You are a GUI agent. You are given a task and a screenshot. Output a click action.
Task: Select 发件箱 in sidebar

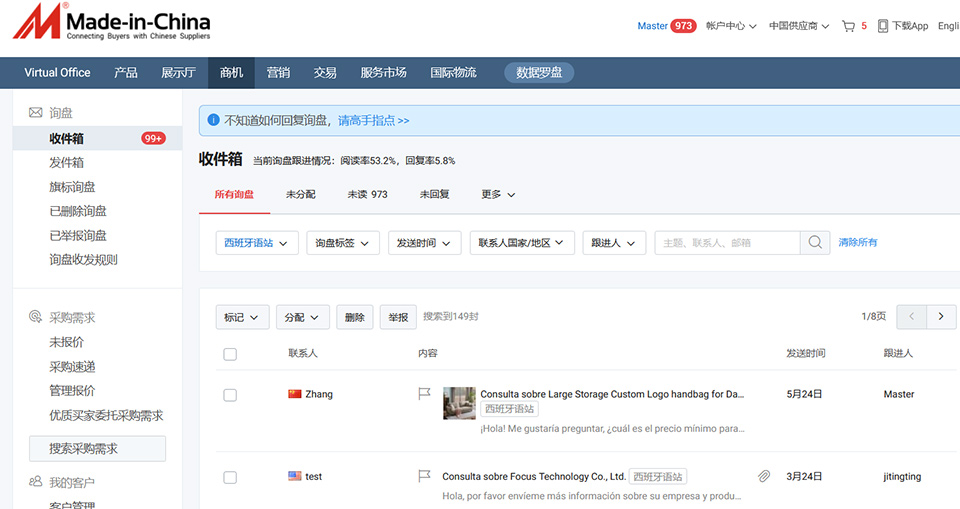coord(67,162)
